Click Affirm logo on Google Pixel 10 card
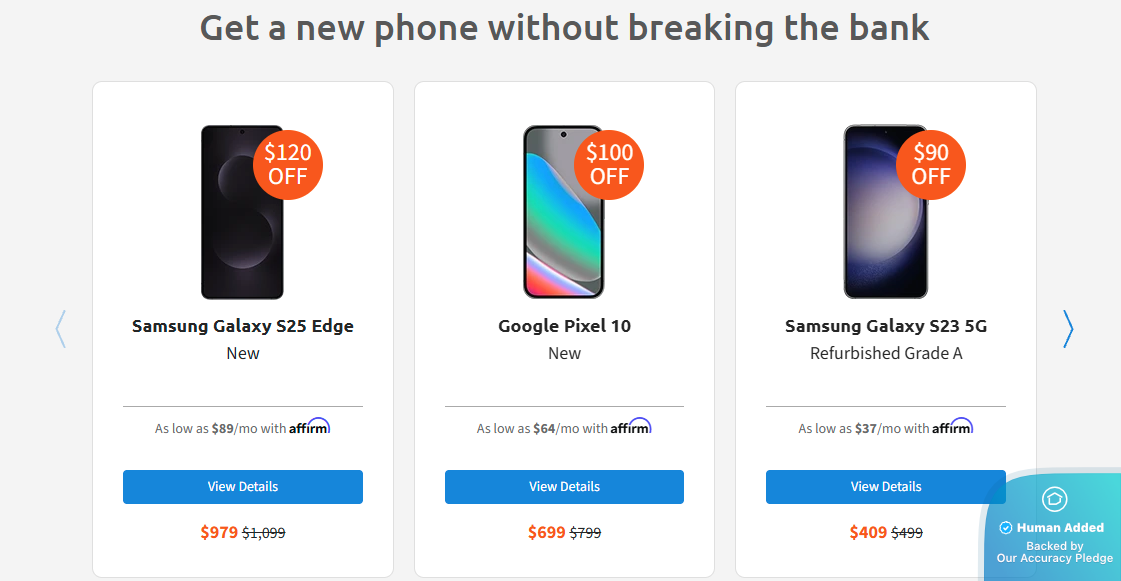The width and height of the screenshot is (1121, 581). coord(631,427)
